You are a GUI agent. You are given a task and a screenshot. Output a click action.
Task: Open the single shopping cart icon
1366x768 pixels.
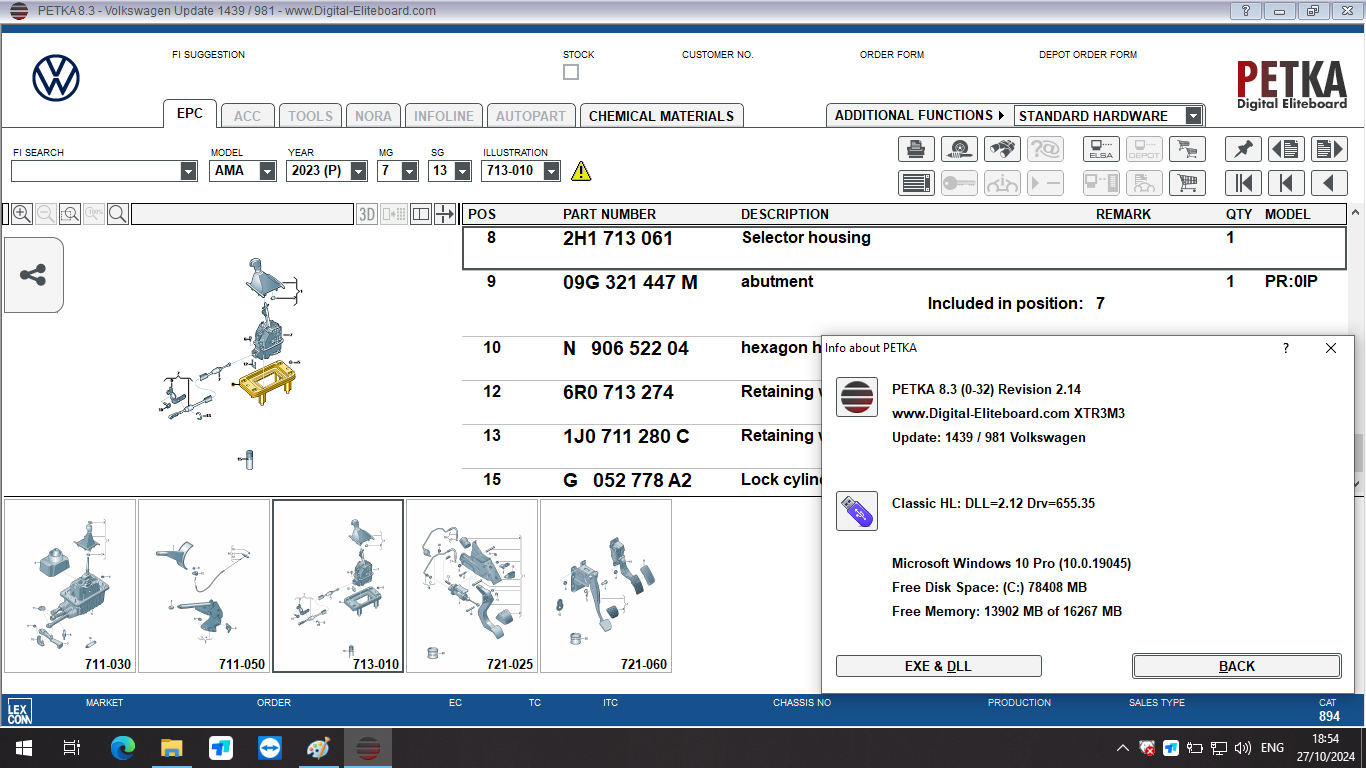pyautogui.click(x=1187, y=183)
